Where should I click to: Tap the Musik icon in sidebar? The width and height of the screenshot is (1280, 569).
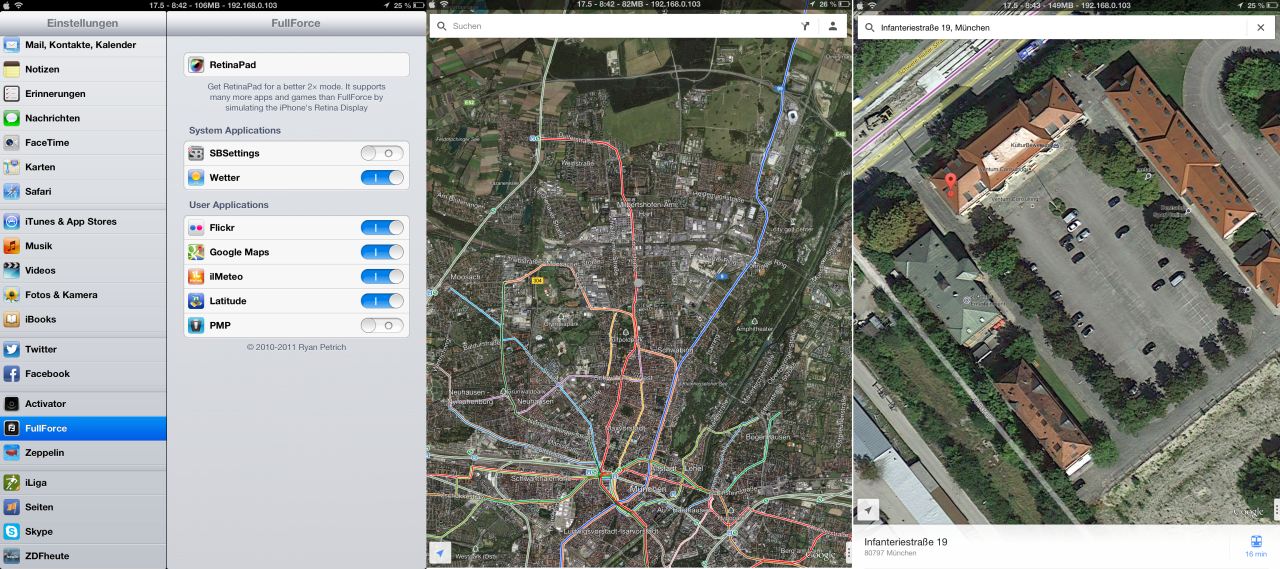click(x=11, y=246)
